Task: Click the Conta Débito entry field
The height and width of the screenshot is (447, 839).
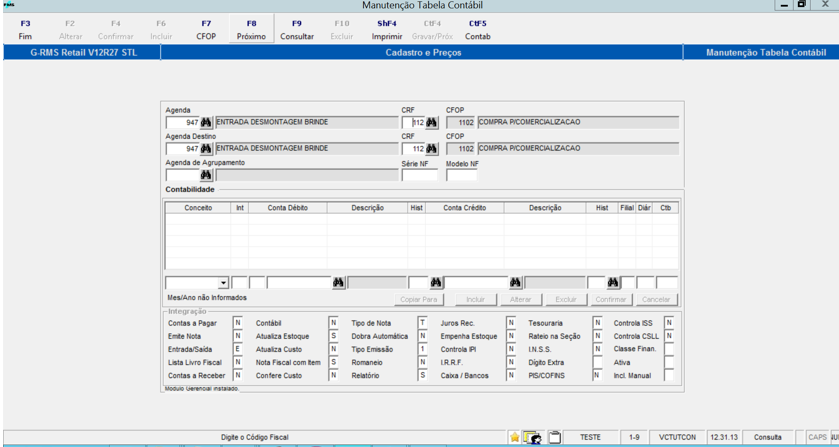Action: 299,283
